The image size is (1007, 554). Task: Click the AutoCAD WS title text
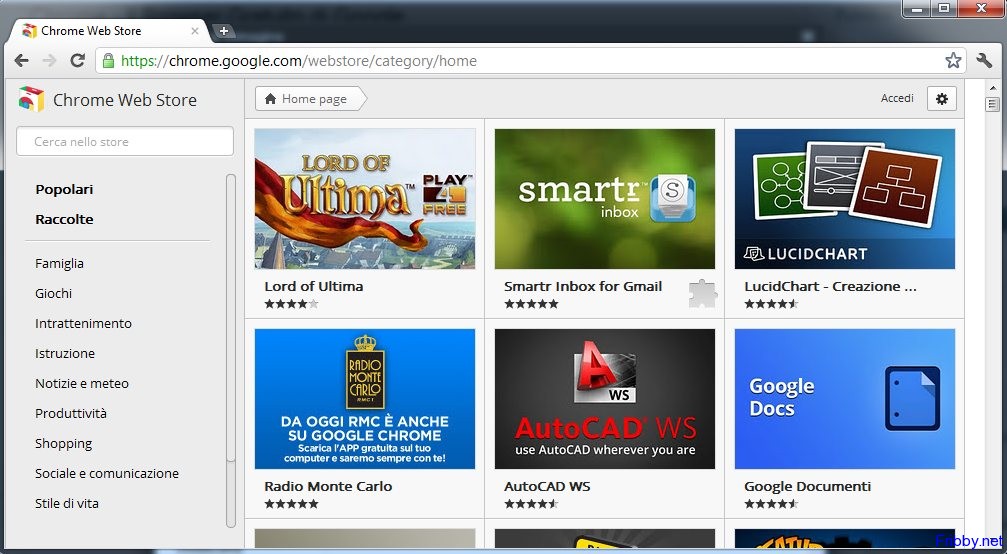point(547,487)
